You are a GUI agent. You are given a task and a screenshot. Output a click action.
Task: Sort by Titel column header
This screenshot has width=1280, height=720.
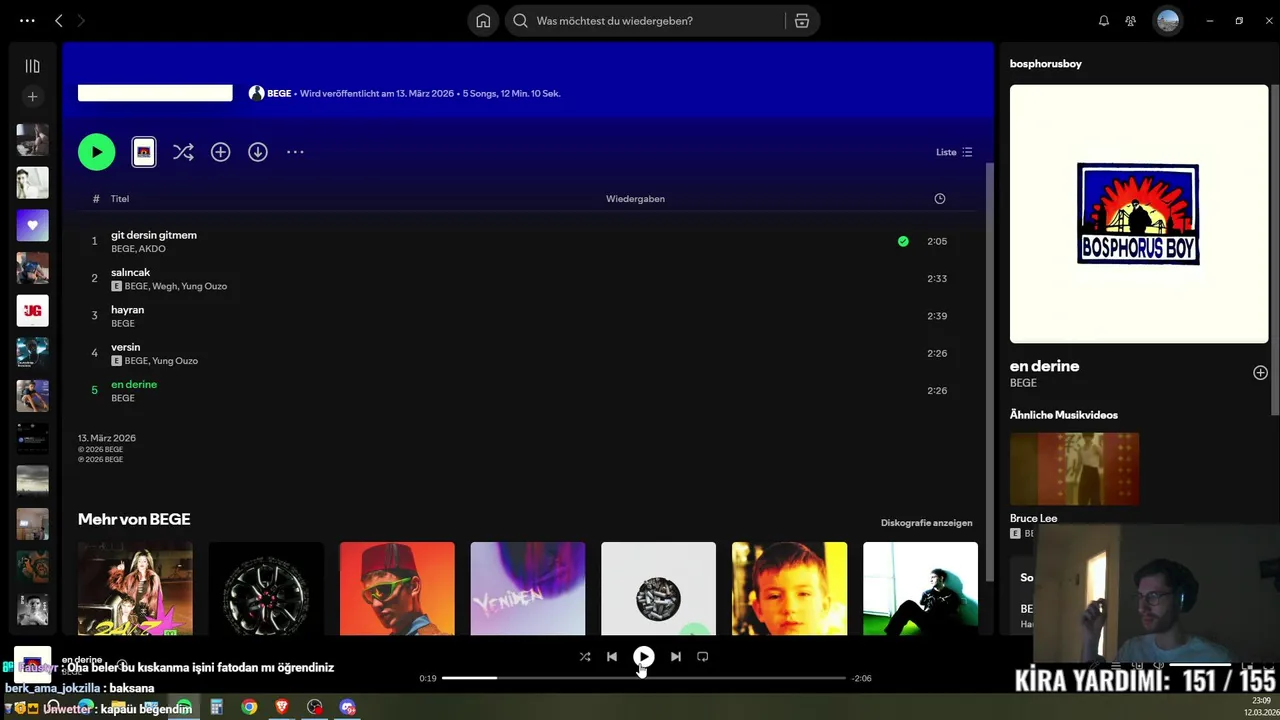click(120, 198)
